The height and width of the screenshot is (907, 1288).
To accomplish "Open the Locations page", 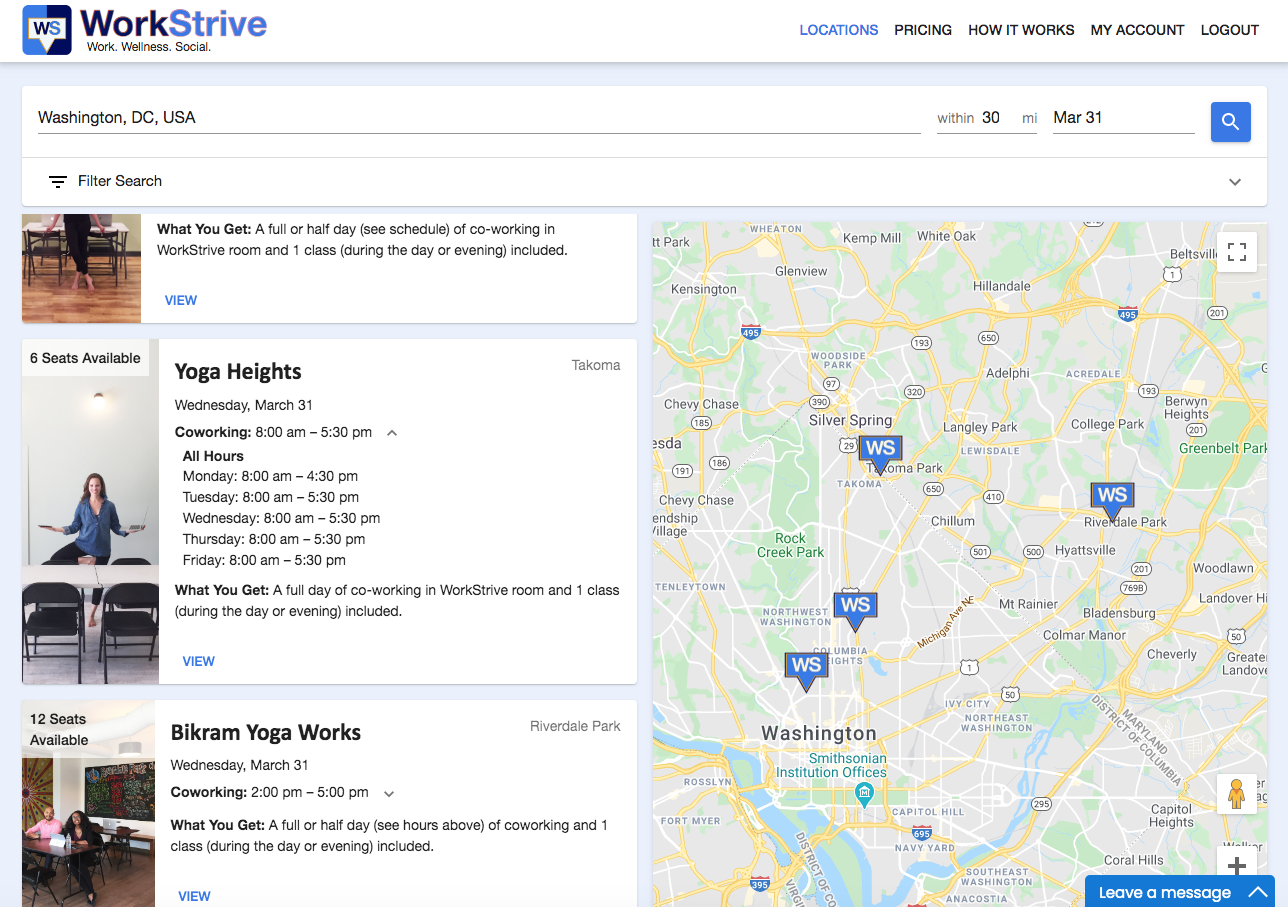I will coord(838,30).
